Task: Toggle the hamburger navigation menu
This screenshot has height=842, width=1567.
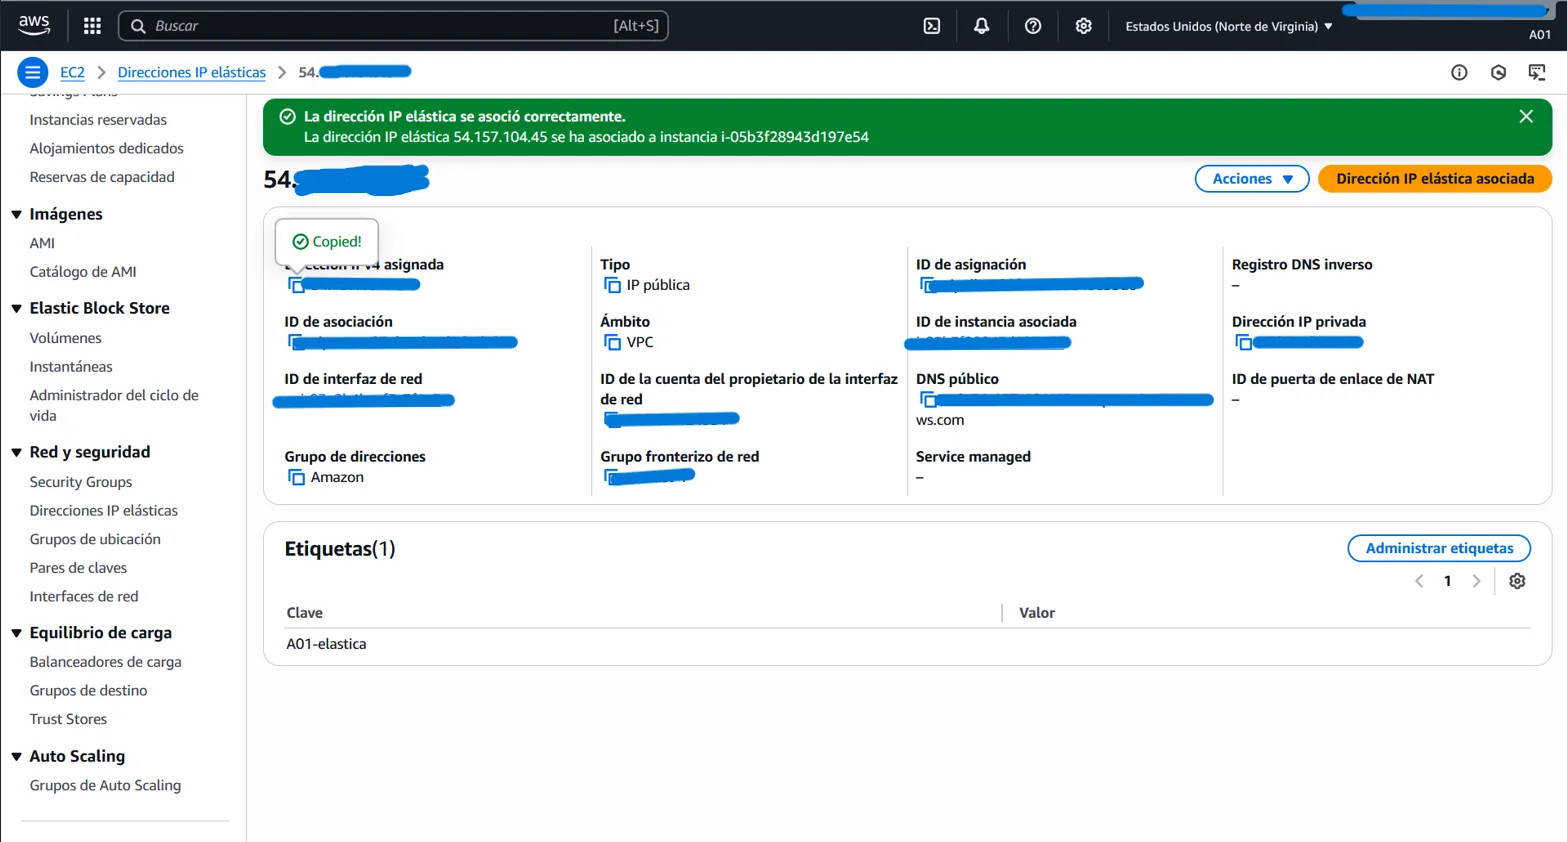Action: pos(32,72)
